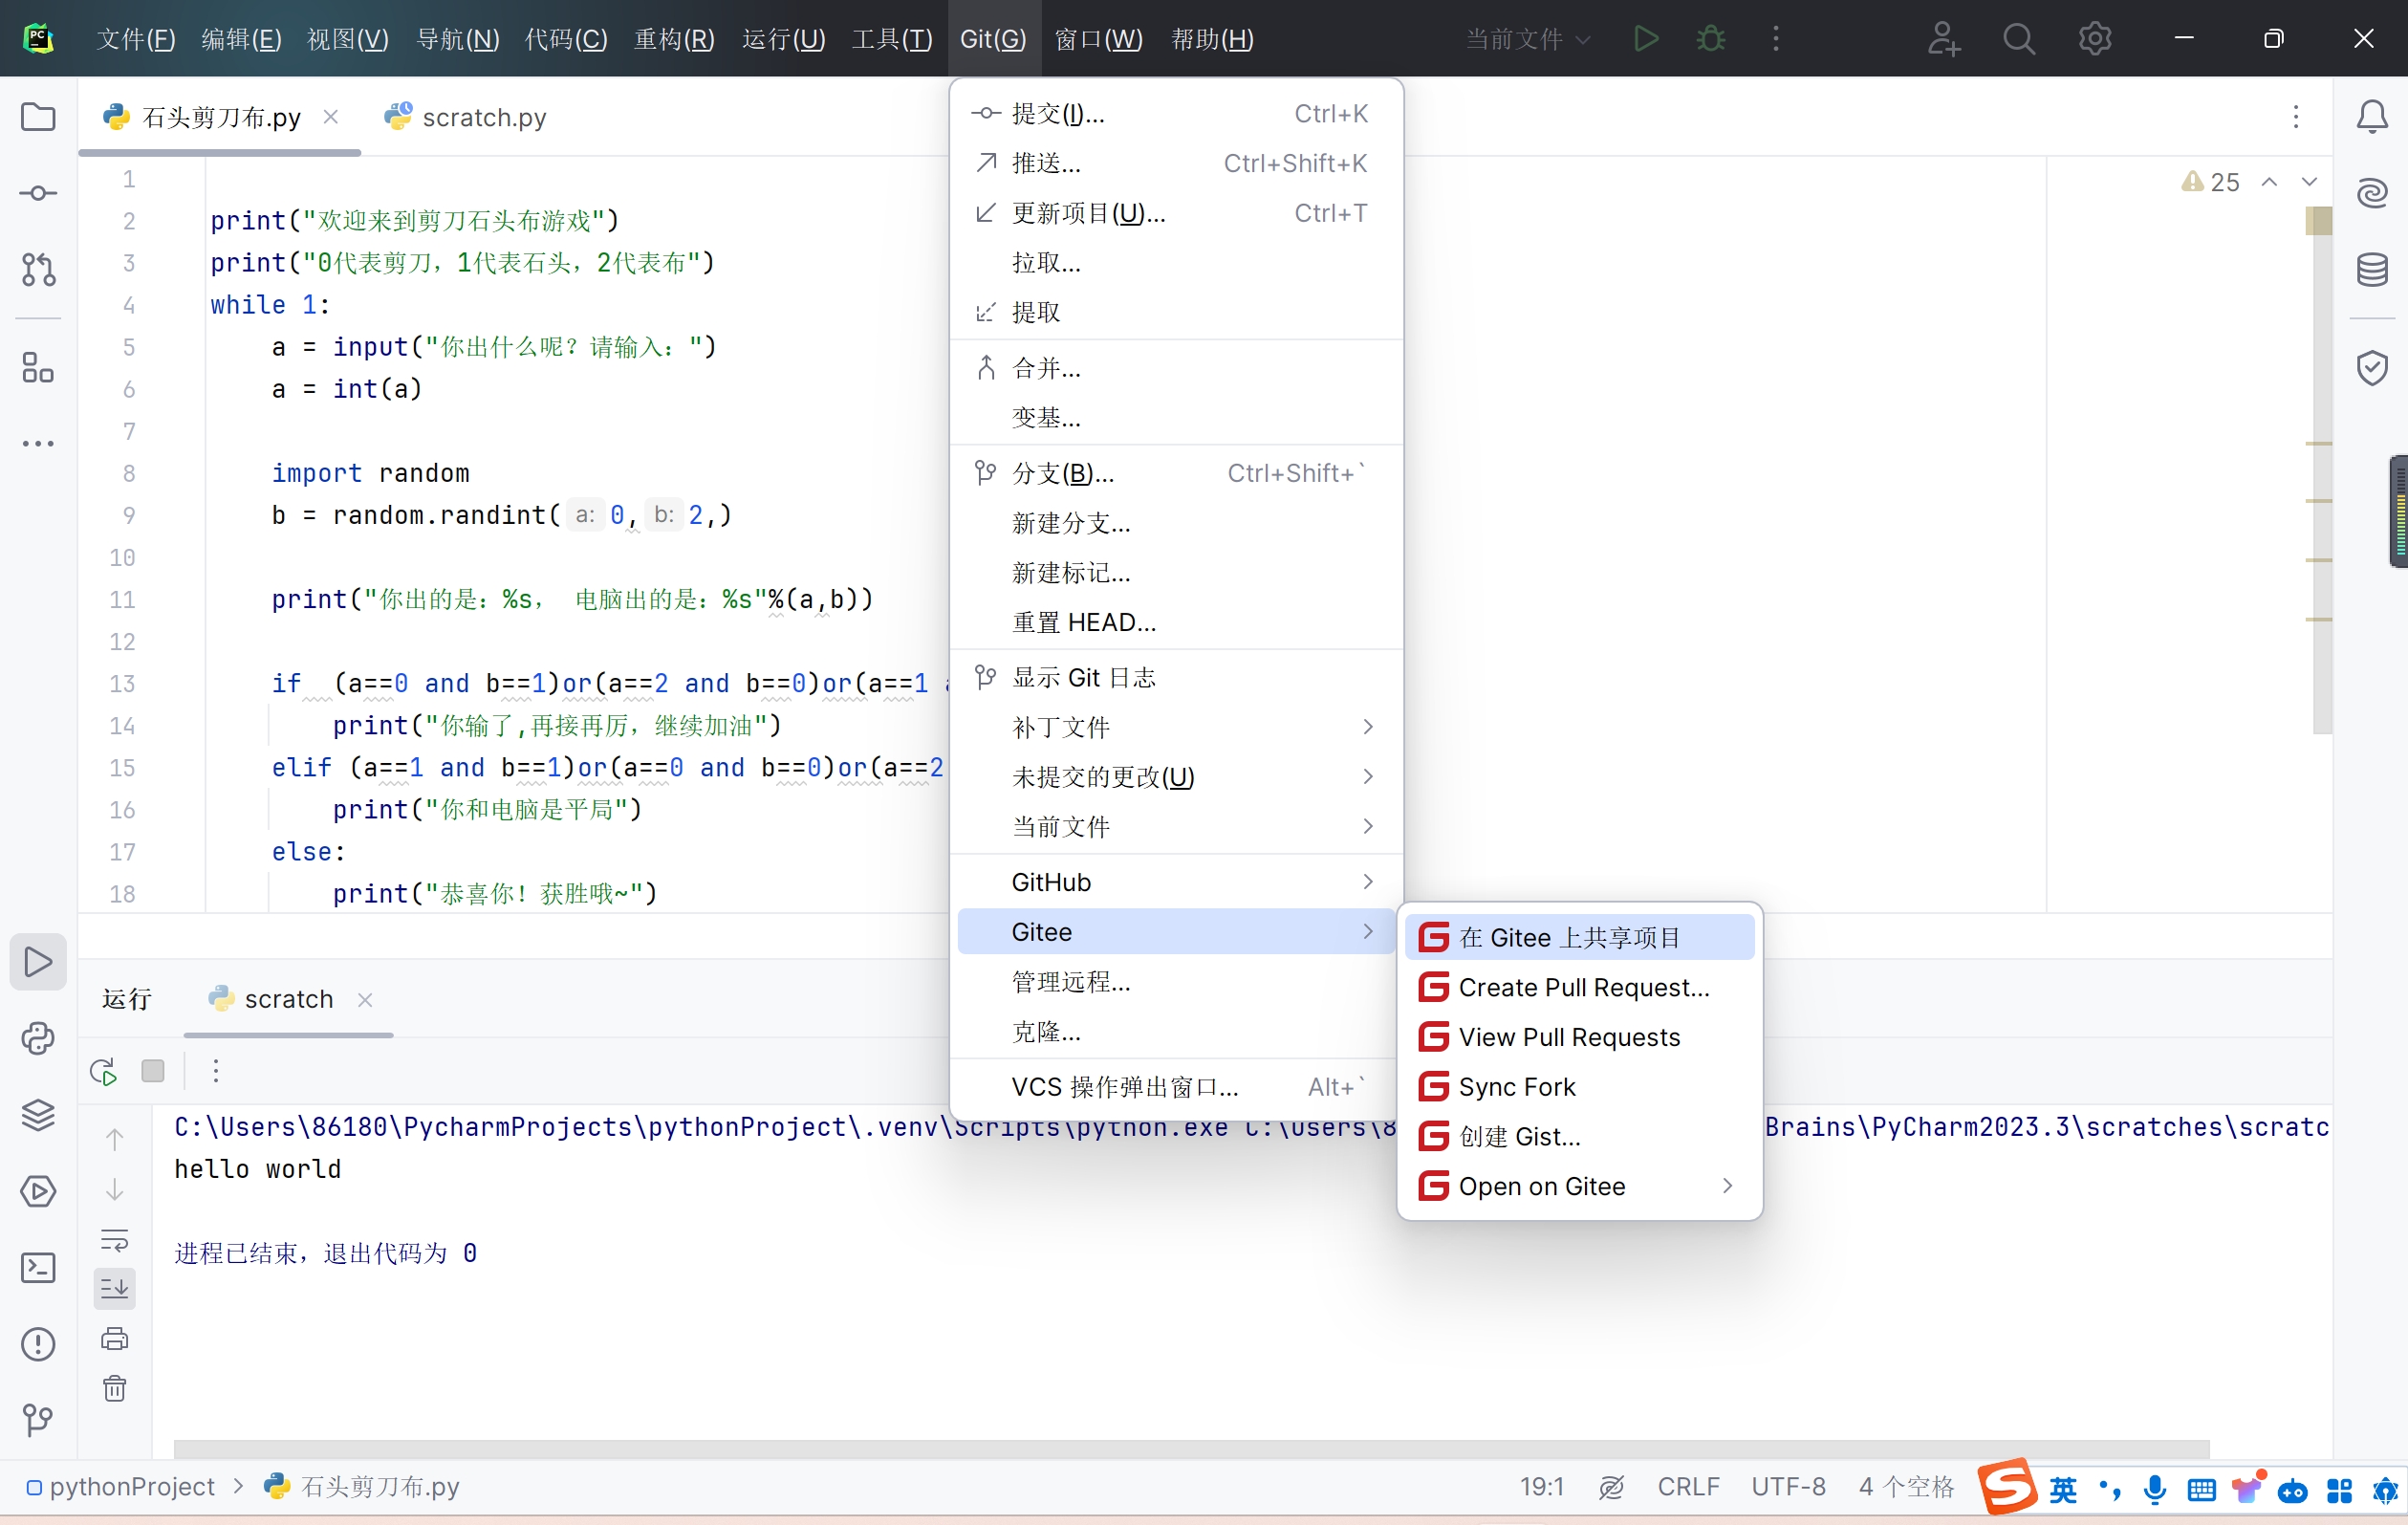Expand the 补丁文件 submenu
The height and width of the screenshot is (1525, 2408).
[1176, 727]
